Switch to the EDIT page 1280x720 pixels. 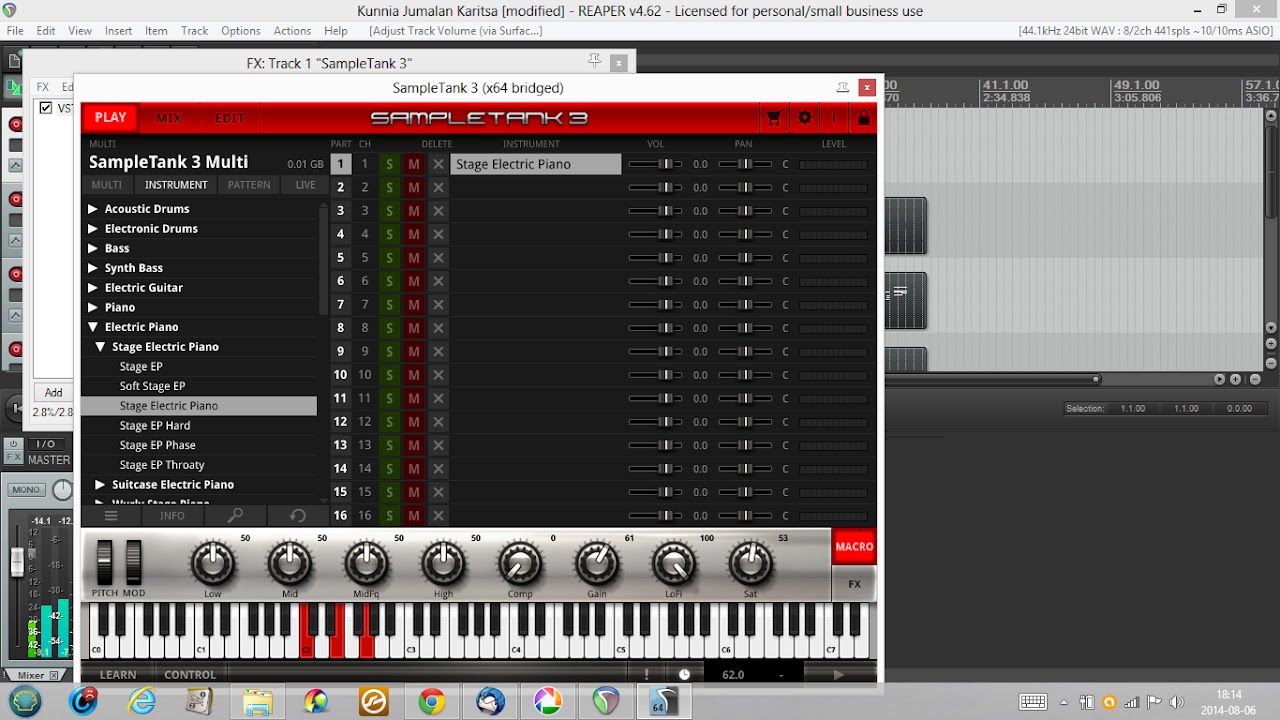[230, 118]
